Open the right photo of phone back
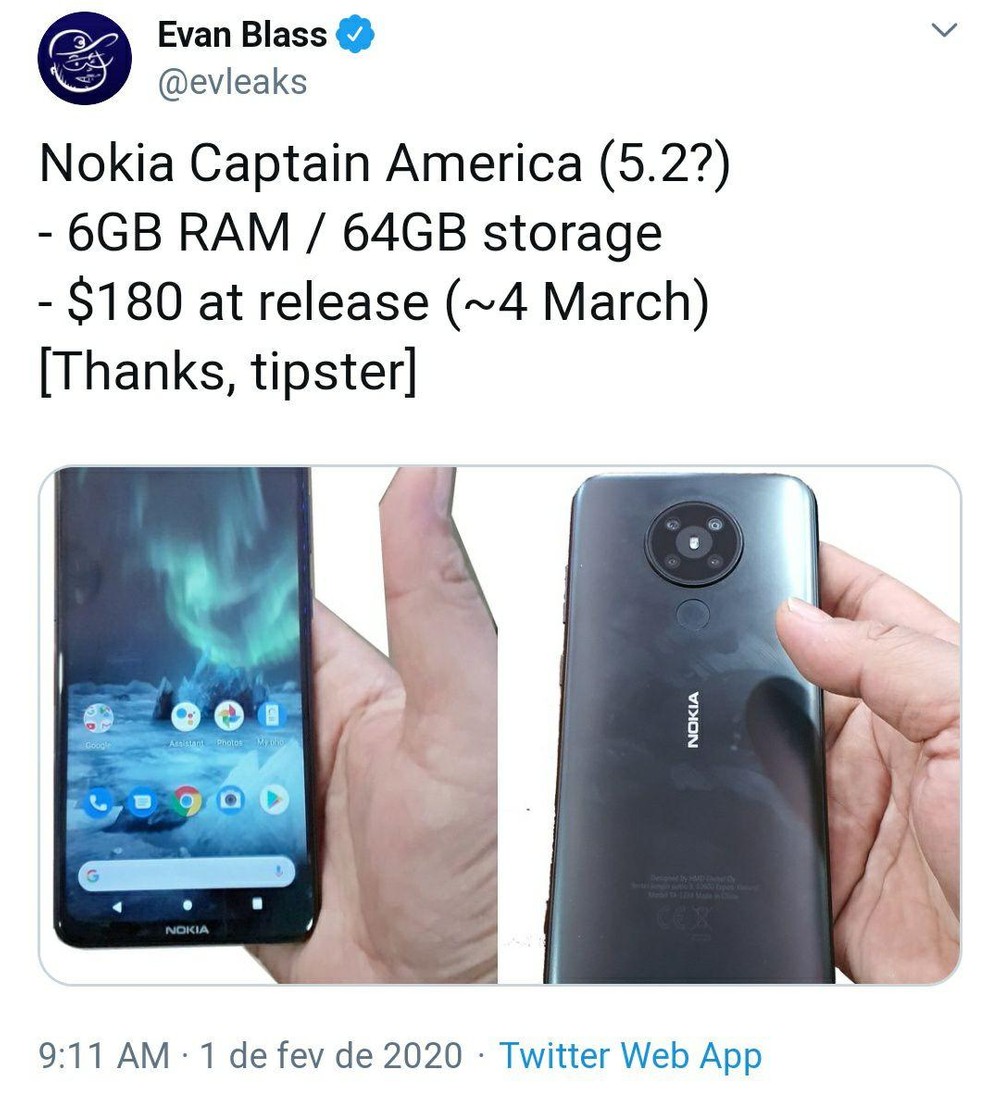Screen dimensions: 1000x1096 coord(731,725)
